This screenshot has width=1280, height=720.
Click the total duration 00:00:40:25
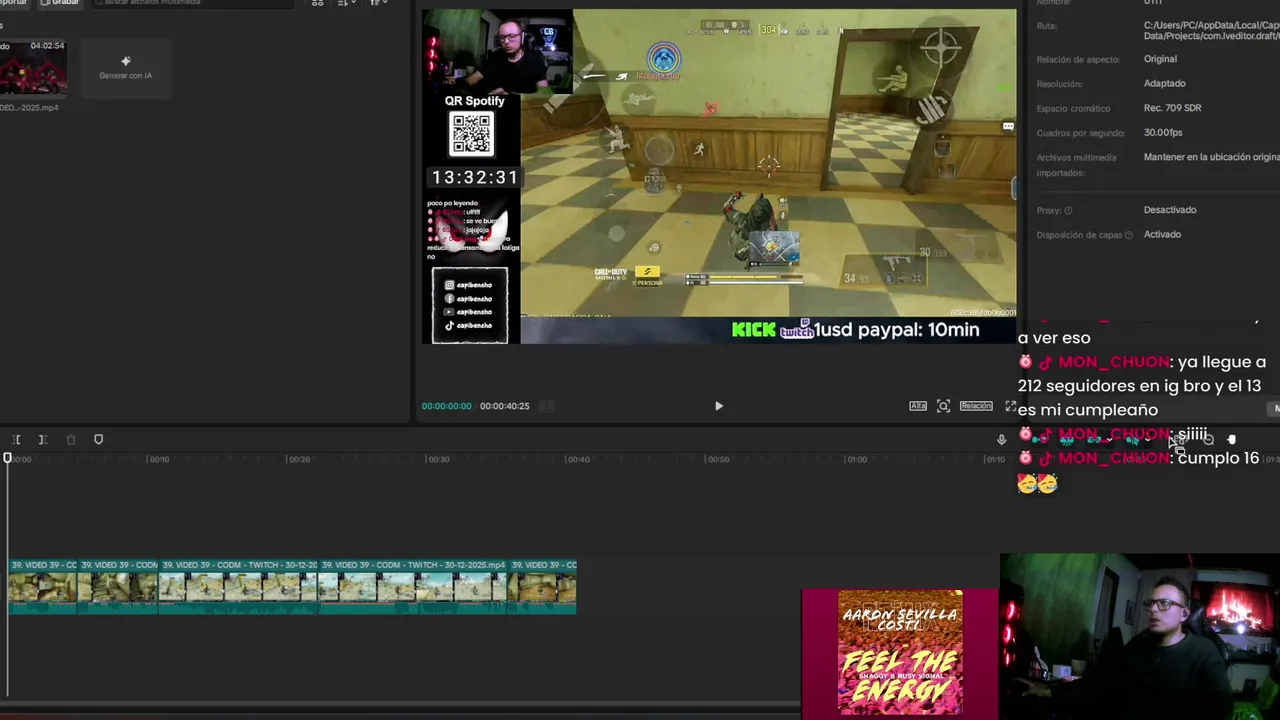[504, 406]
